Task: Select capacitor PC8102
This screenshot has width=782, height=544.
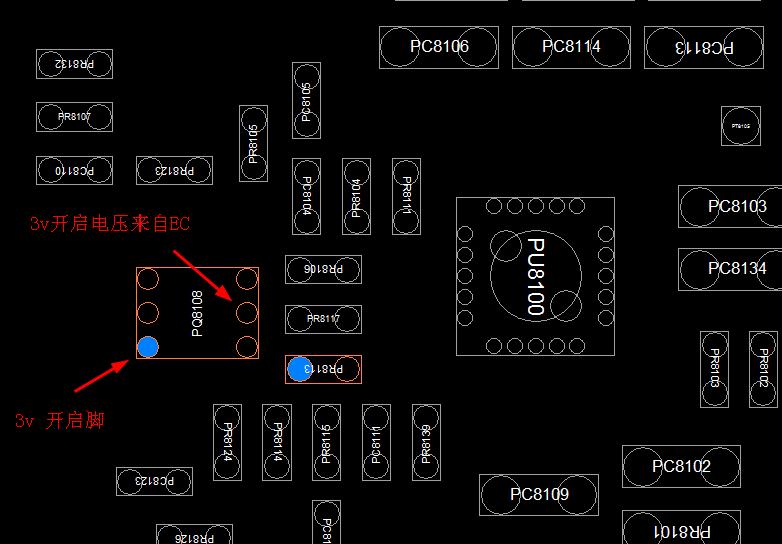Action: 681,467
